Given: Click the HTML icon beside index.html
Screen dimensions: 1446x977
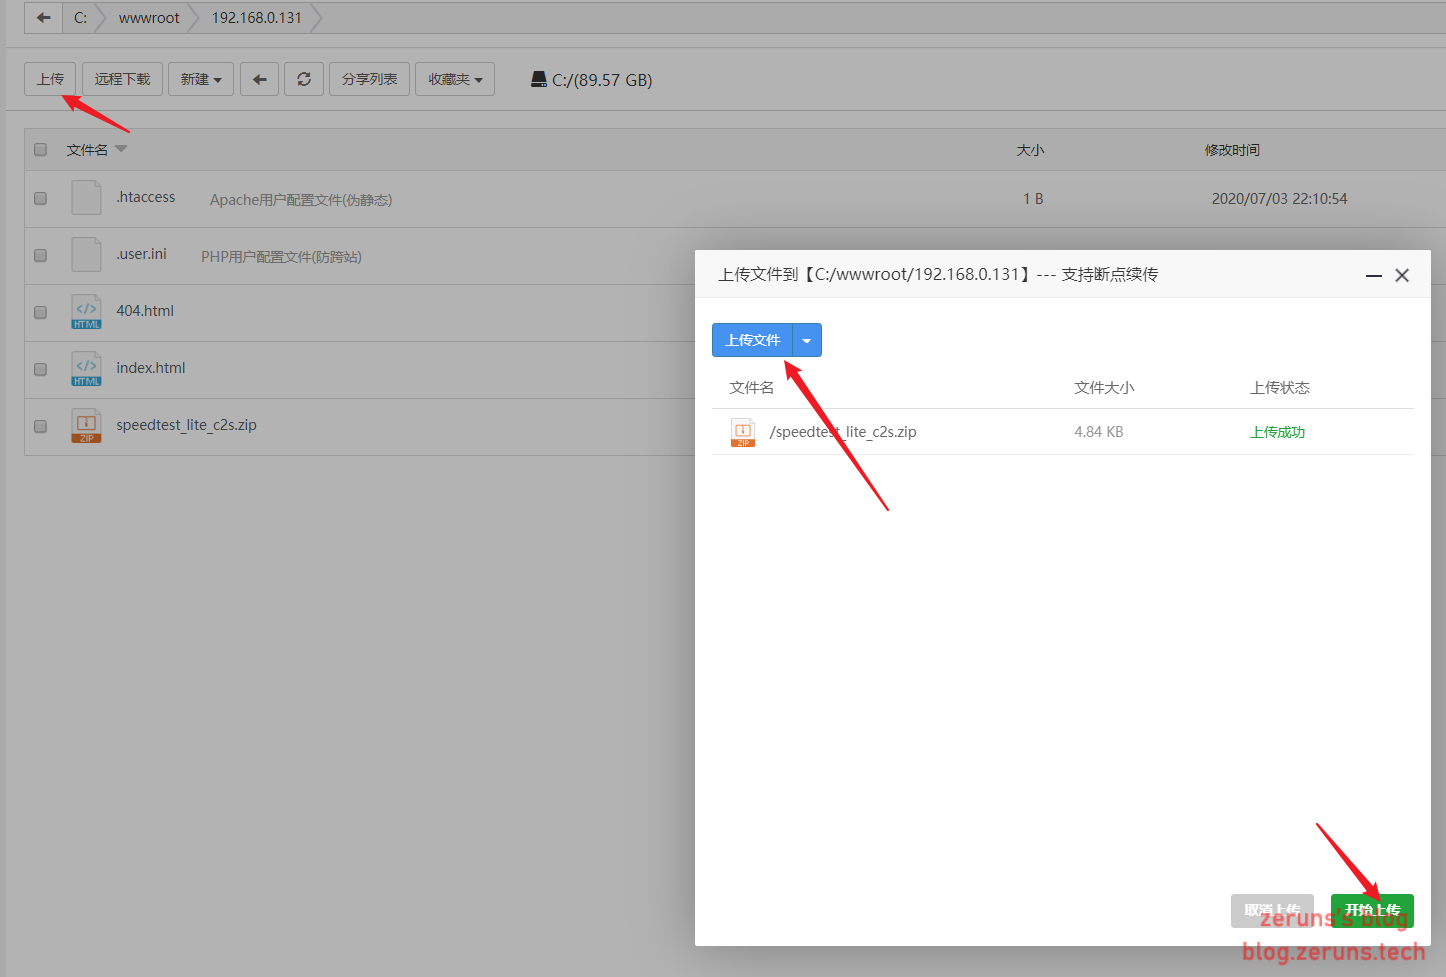Looking at the screenshot, I should tap(85, 368).
